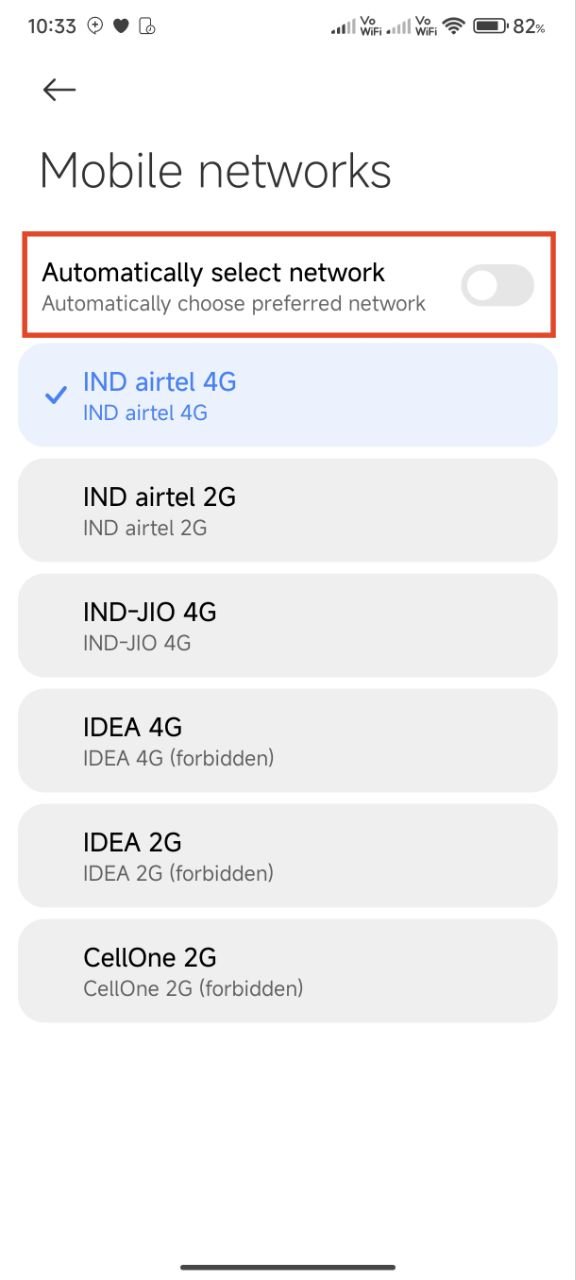This screenshot has height=1280, width=576.
Task: Tap the Mobile networks title
Action: tap(215, 170)
